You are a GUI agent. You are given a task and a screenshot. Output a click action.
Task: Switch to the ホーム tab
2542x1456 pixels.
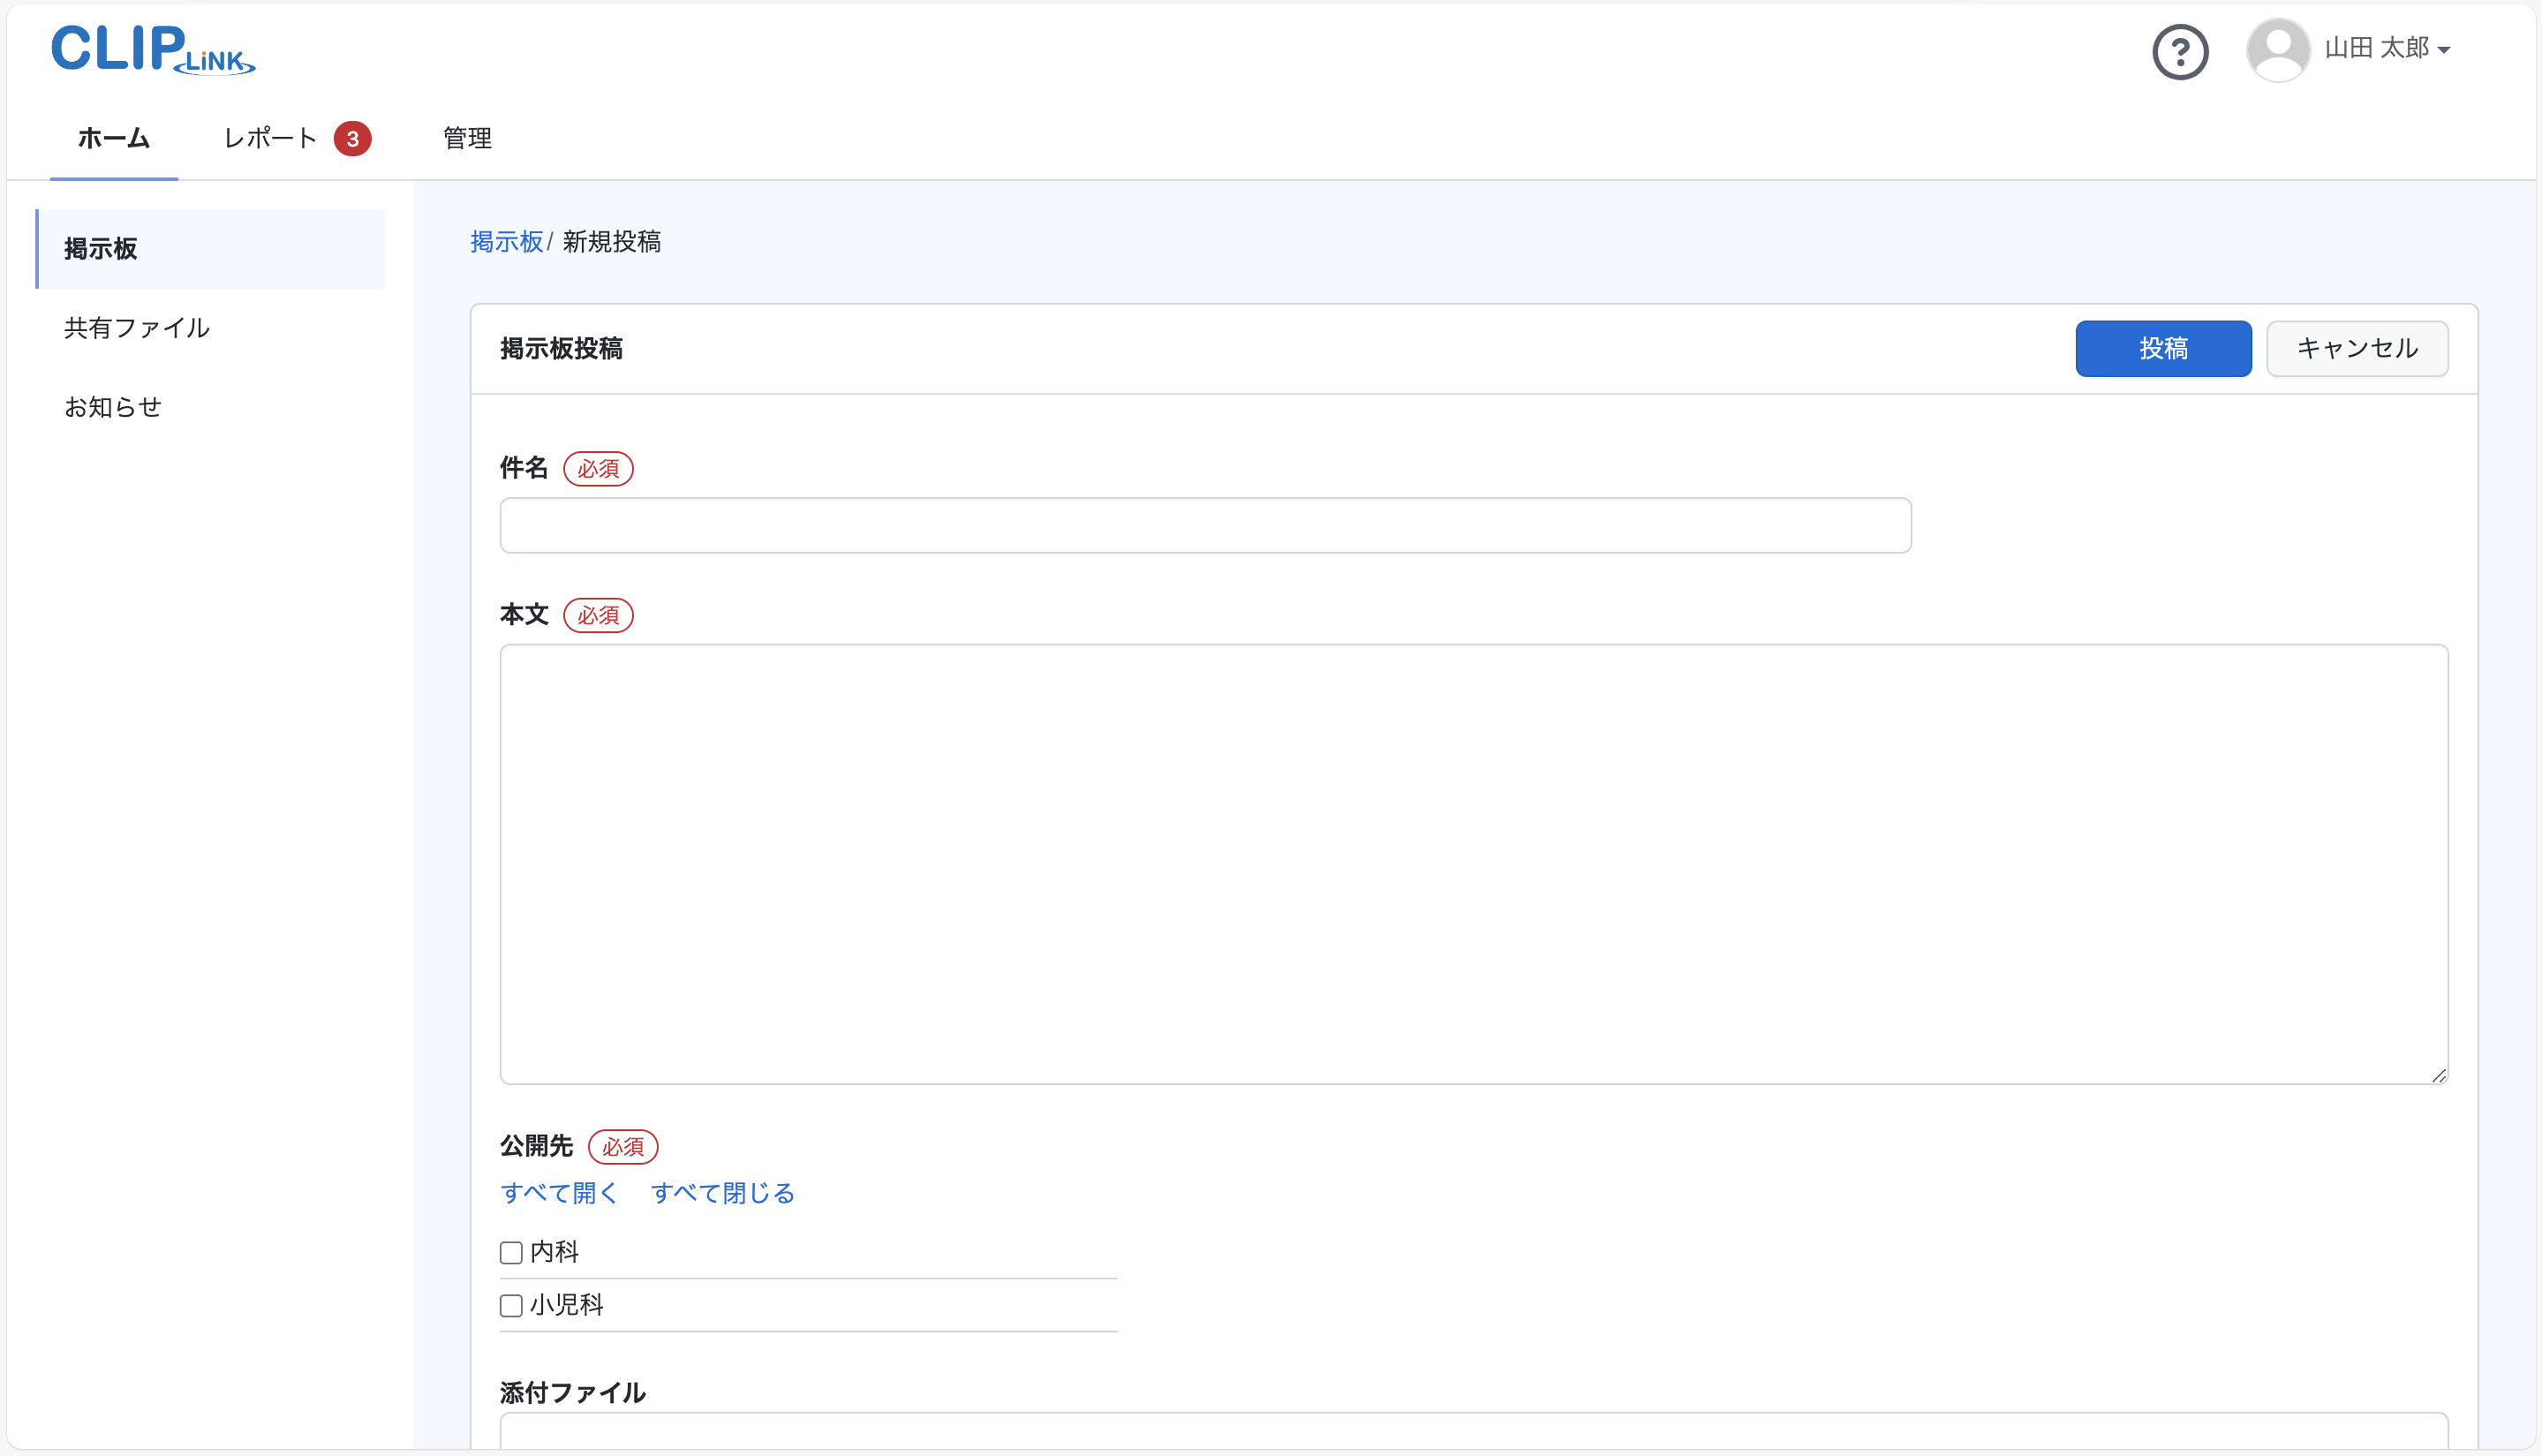pyautogui.click(x=114, y=138)
